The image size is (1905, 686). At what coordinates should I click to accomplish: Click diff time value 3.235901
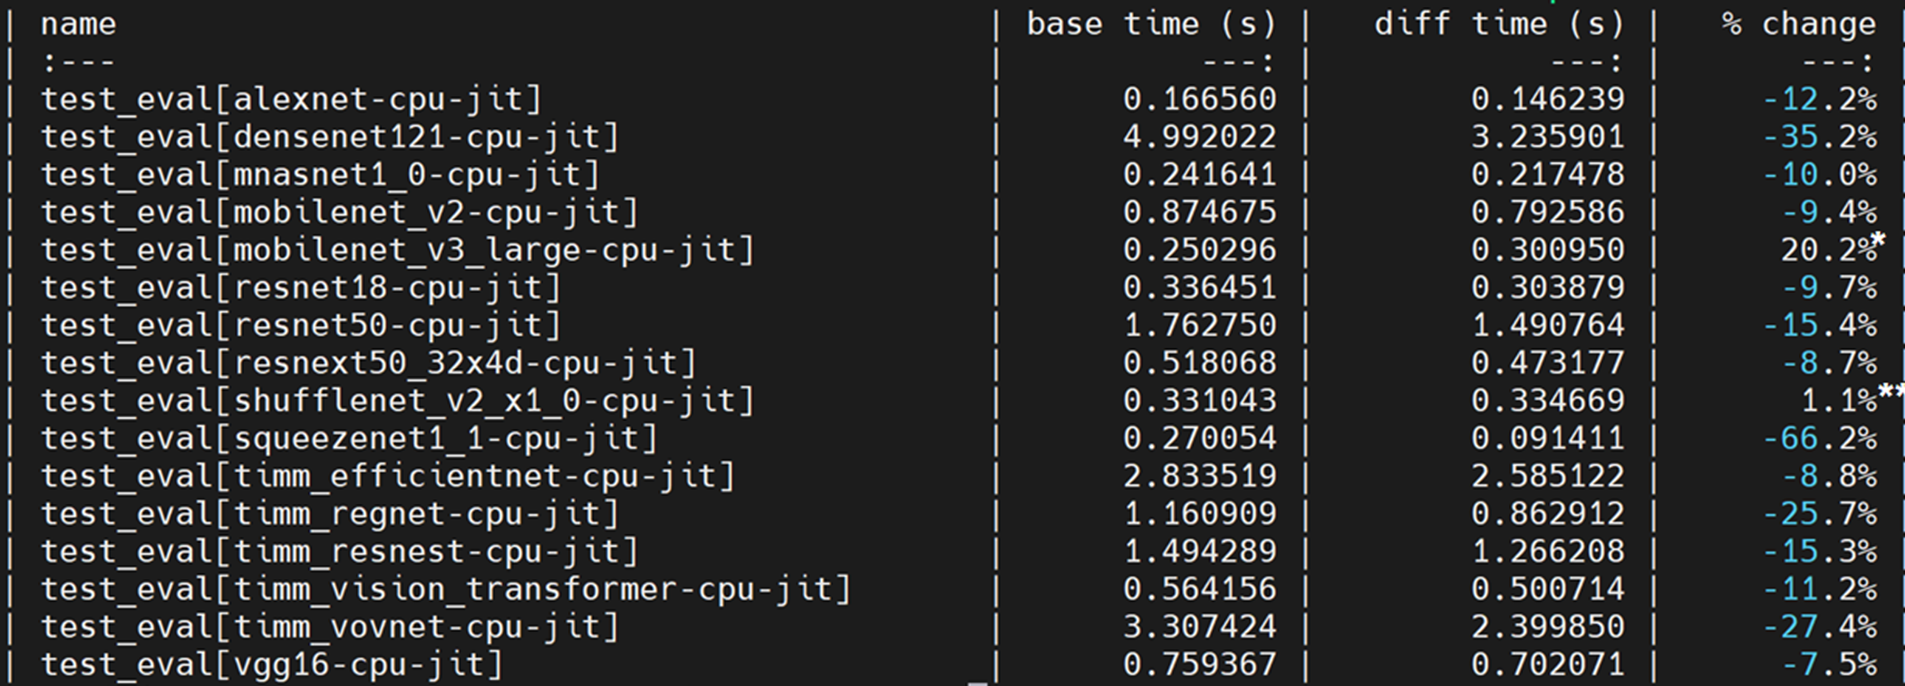click(x=1548, y=137)
